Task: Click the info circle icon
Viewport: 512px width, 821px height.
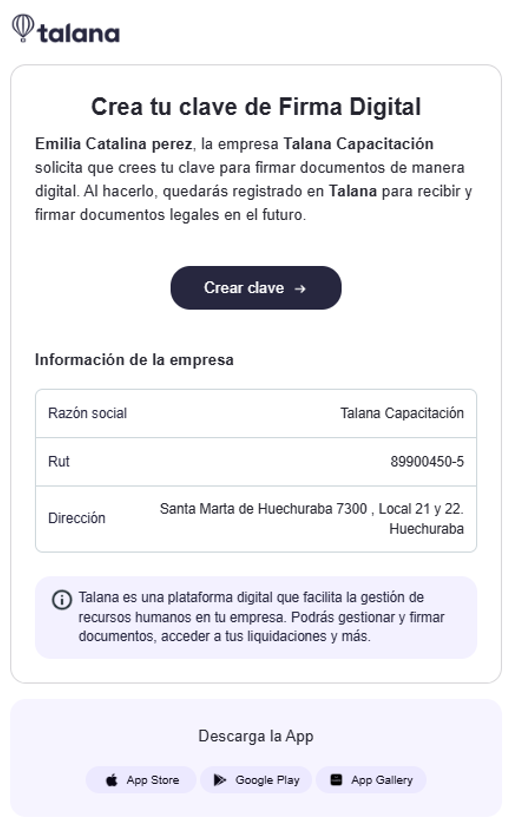Action: click(62, 600)
